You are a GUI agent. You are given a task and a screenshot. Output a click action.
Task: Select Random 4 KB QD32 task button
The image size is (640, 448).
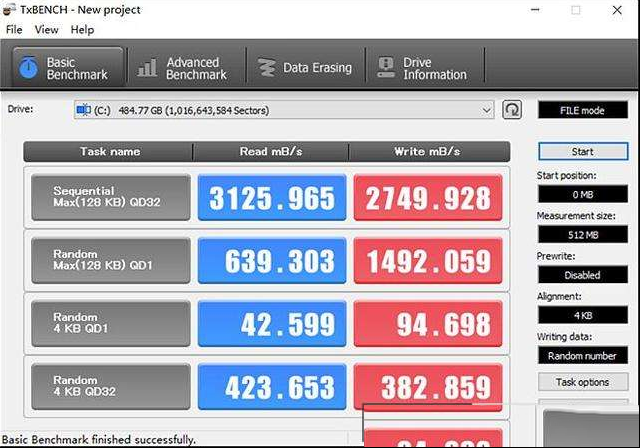111,387
